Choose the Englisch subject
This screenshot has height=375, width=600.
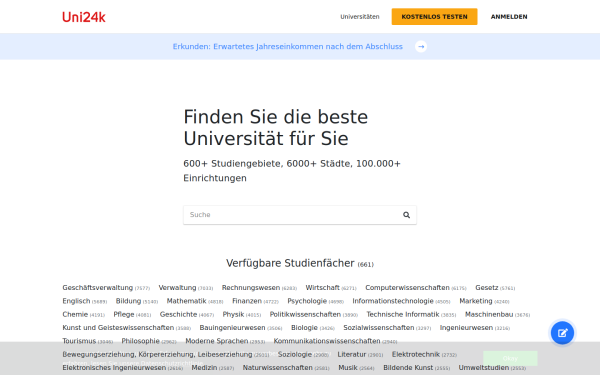[x=76, y=301]
